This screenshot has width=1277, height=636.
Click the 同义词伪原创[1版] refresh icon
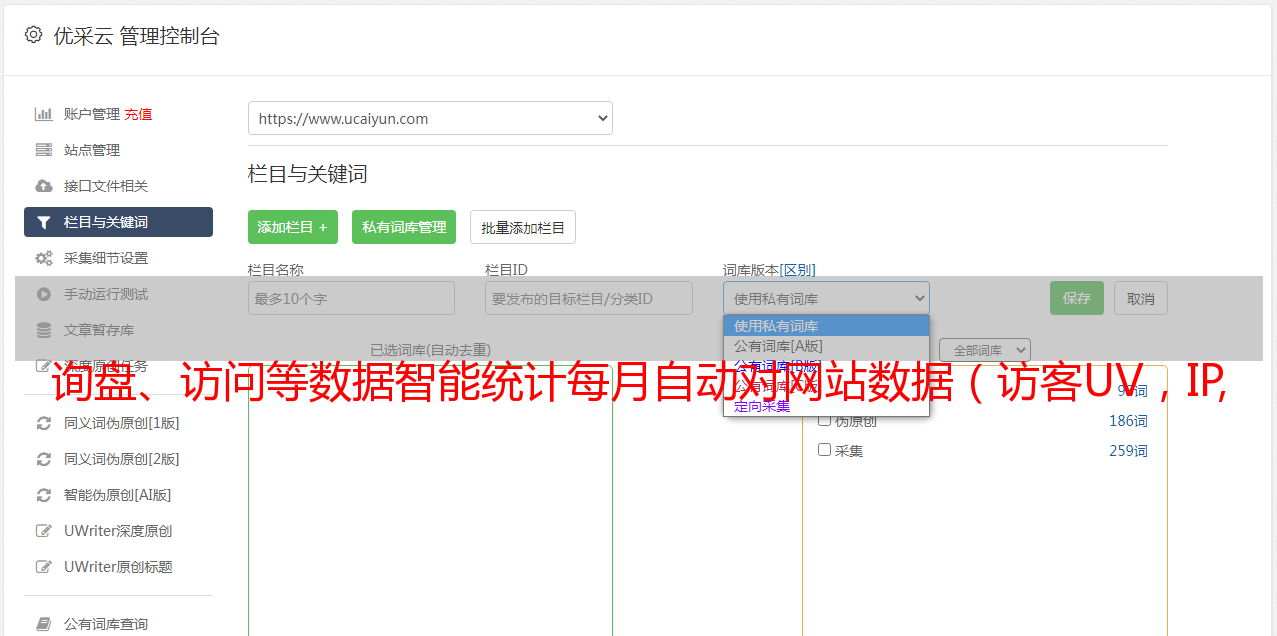pos(44,423)
